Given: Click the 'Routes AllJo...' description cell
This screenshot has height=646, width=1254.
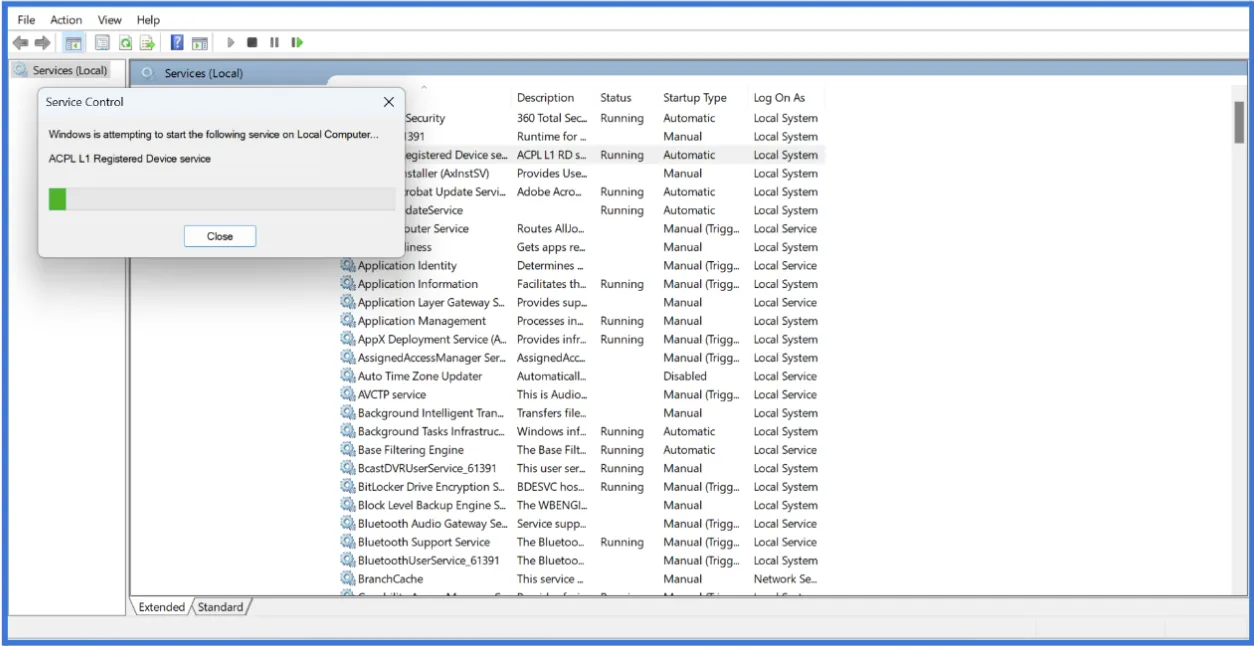Looking at the screenshot, I should pos(551,229).
